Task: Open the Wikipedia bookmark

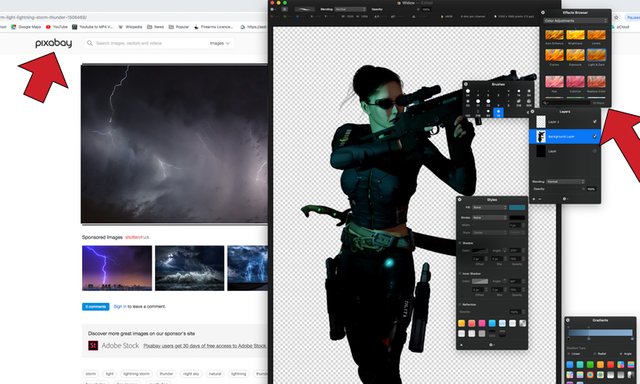Action: tap(130, 27)
